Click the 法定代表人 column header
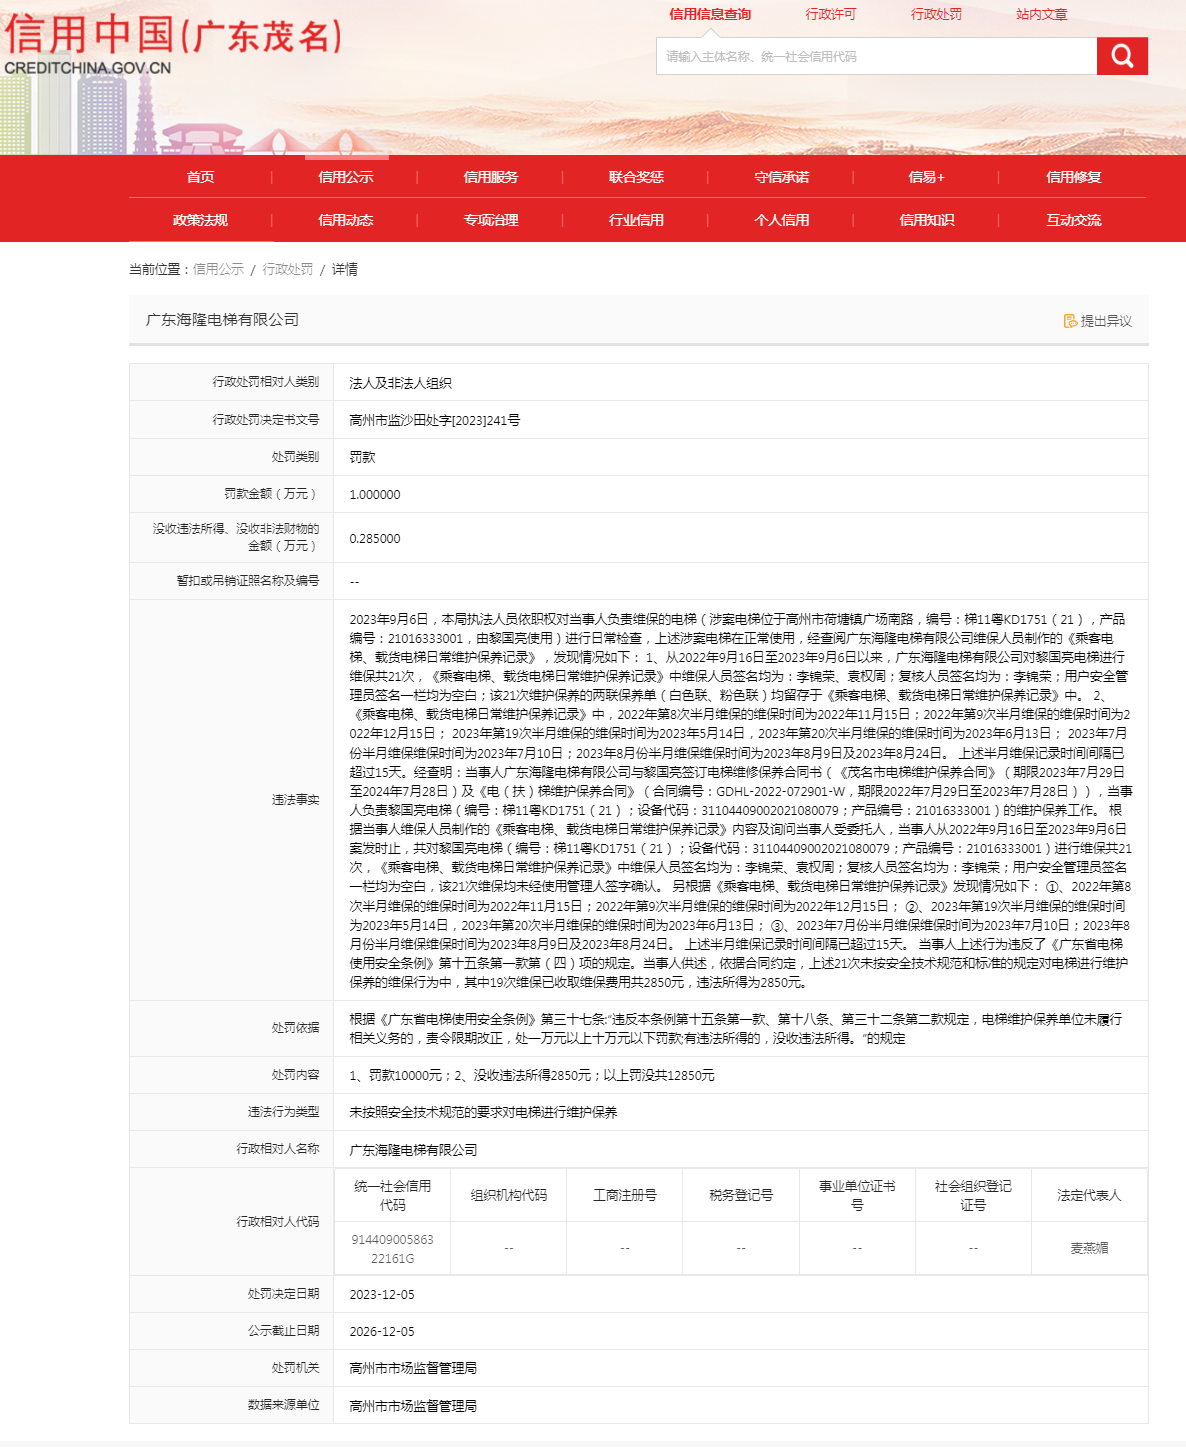 (x=1089, y=1195)
